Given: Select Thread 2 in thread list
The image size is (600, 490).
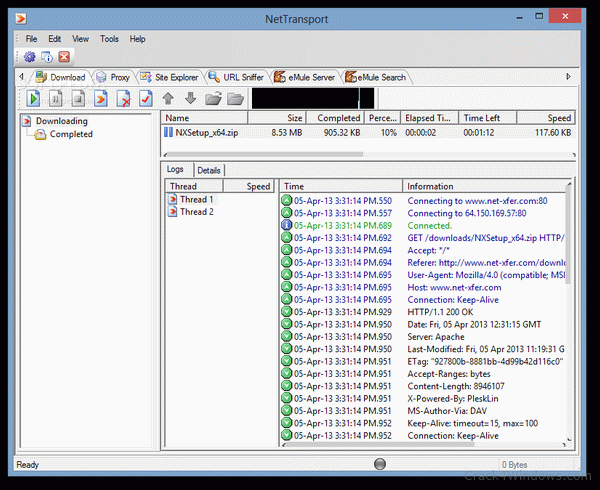Looking at the screenshot, I should [197, 212].
